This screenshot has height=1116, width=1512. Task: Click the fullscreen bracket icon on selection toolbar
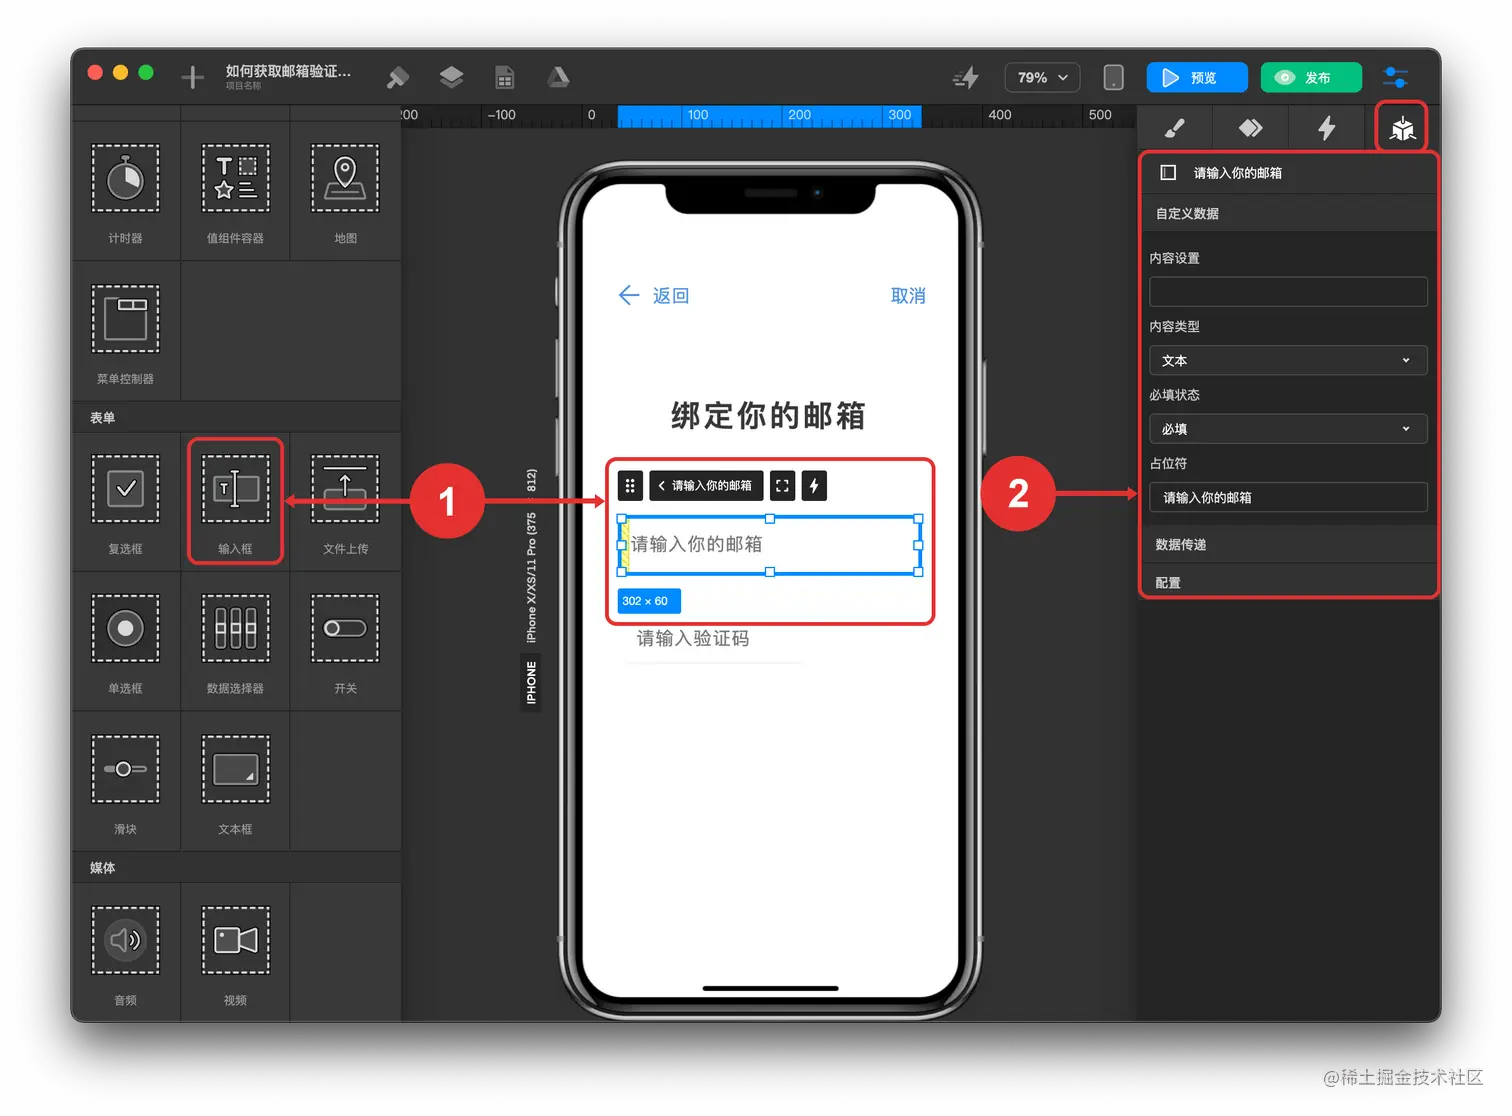[782, 486]
